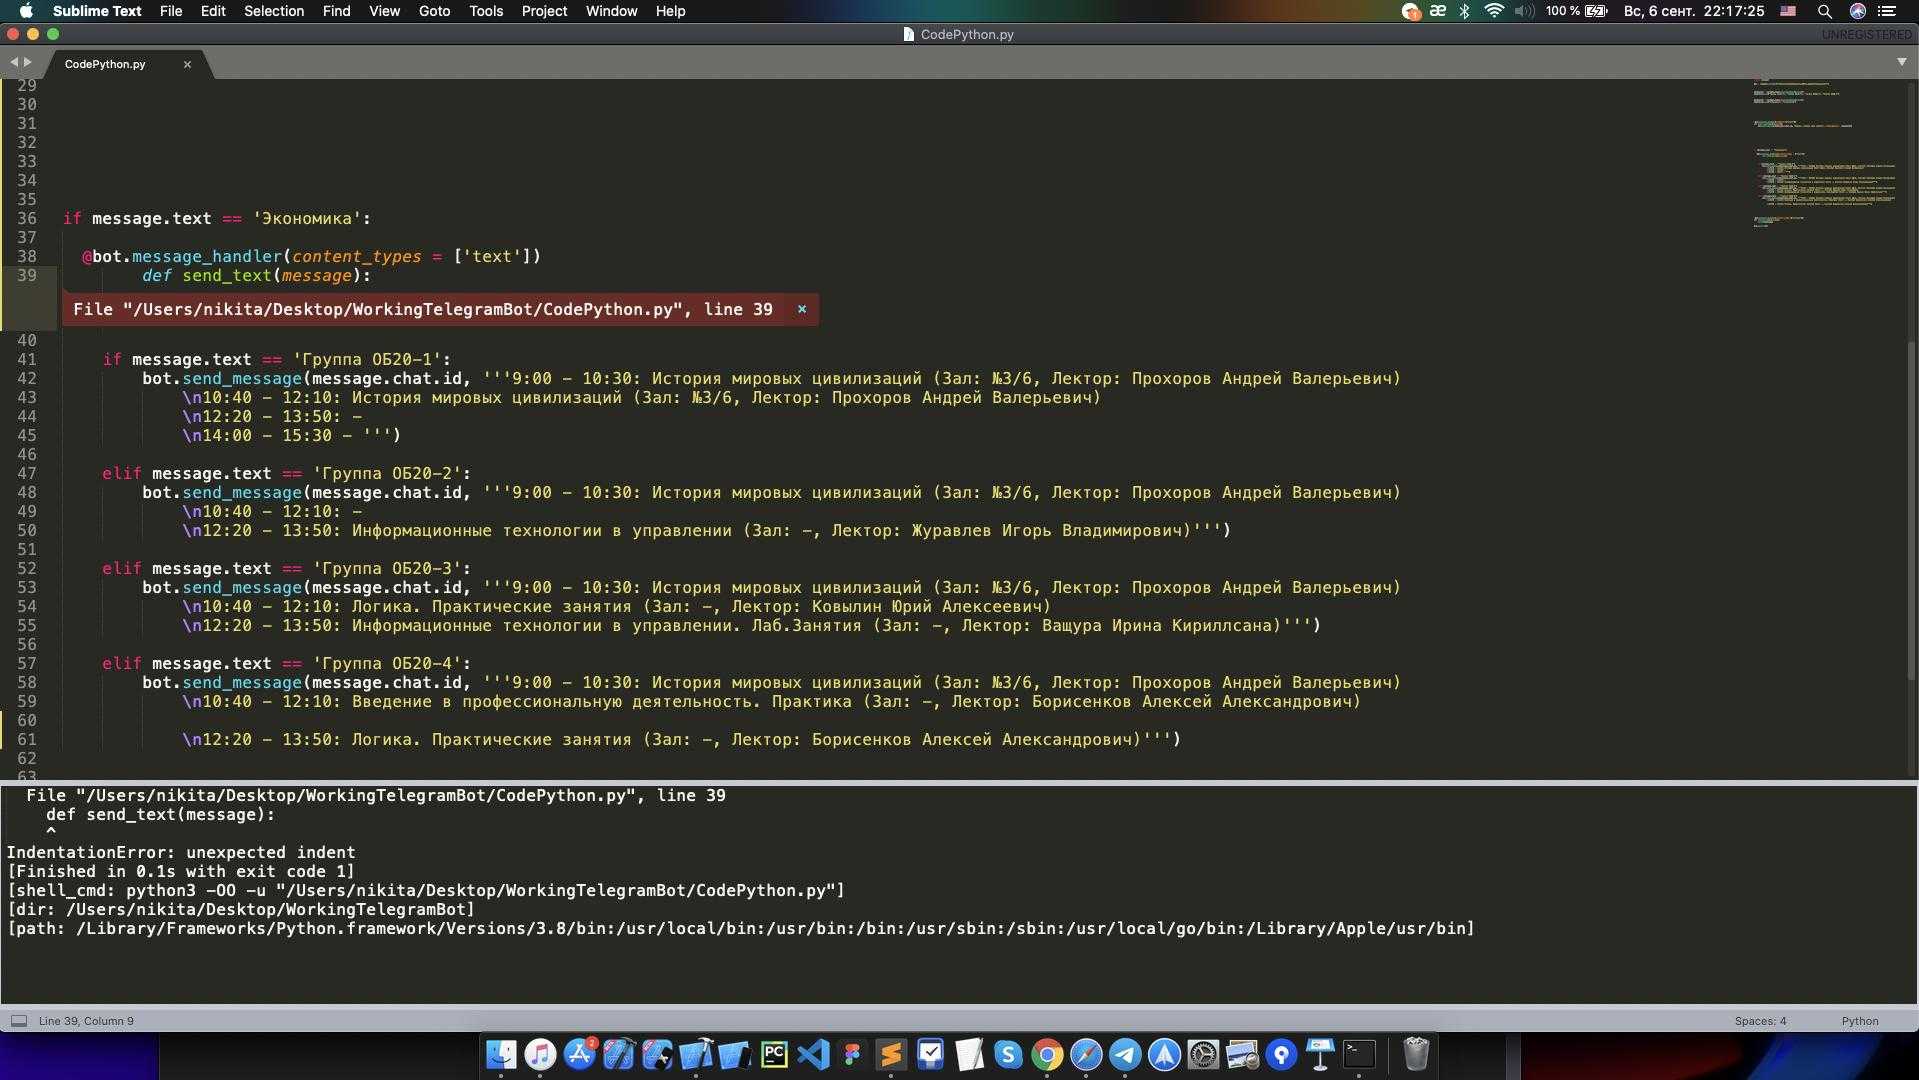Go to next tab with right arrow

coord(28,62)
